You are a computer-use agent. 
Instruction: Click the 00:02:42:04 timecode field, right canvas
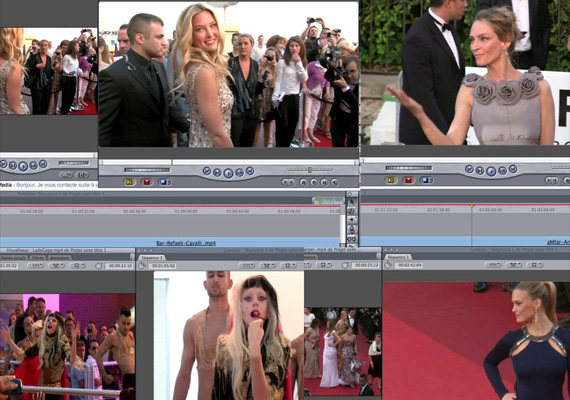click(410, 265)
